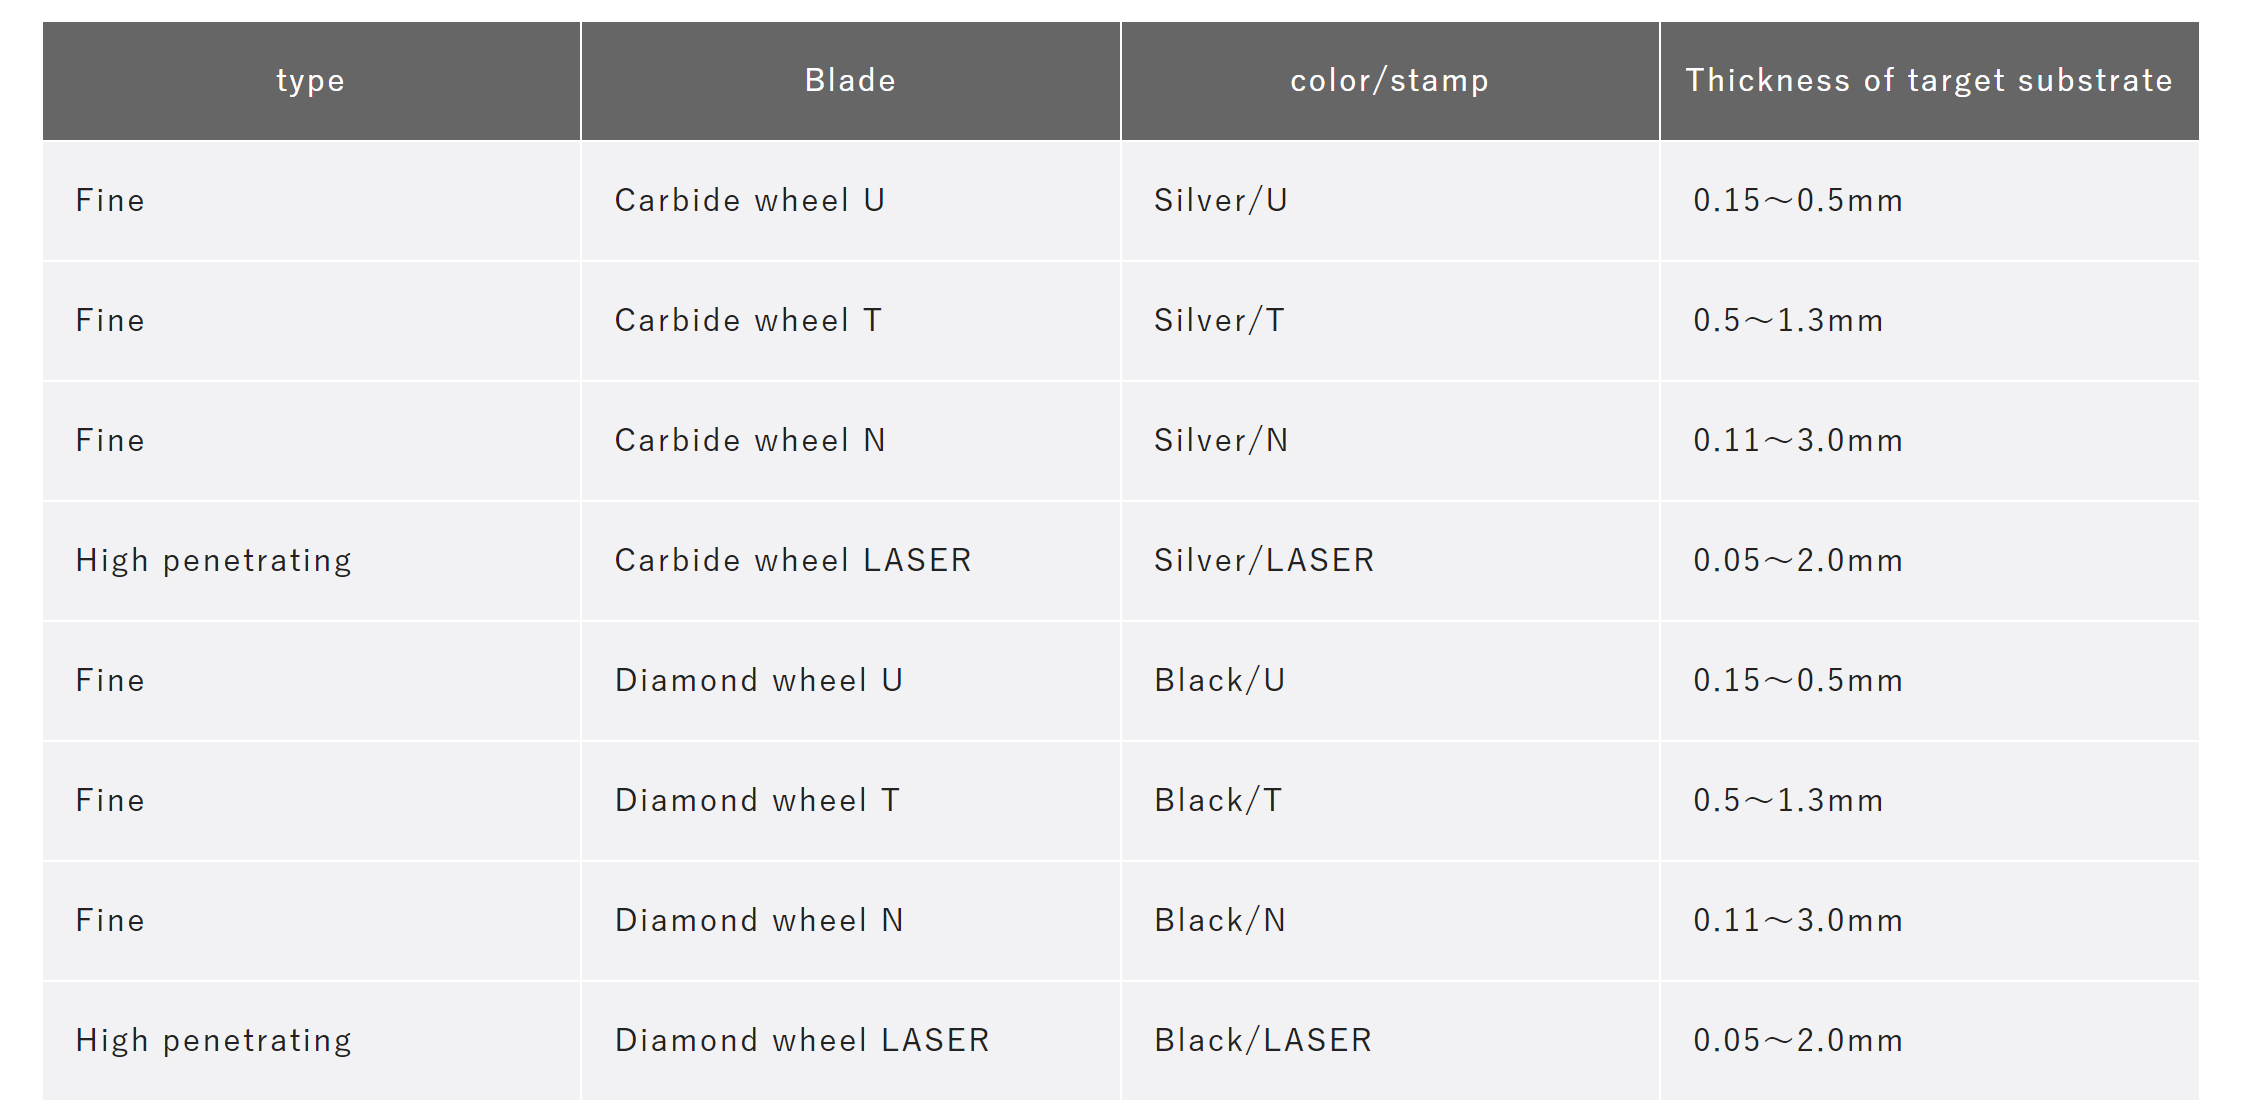Click thickness value in Black/N row
2248x1115 pixels.
point(1798,921)
